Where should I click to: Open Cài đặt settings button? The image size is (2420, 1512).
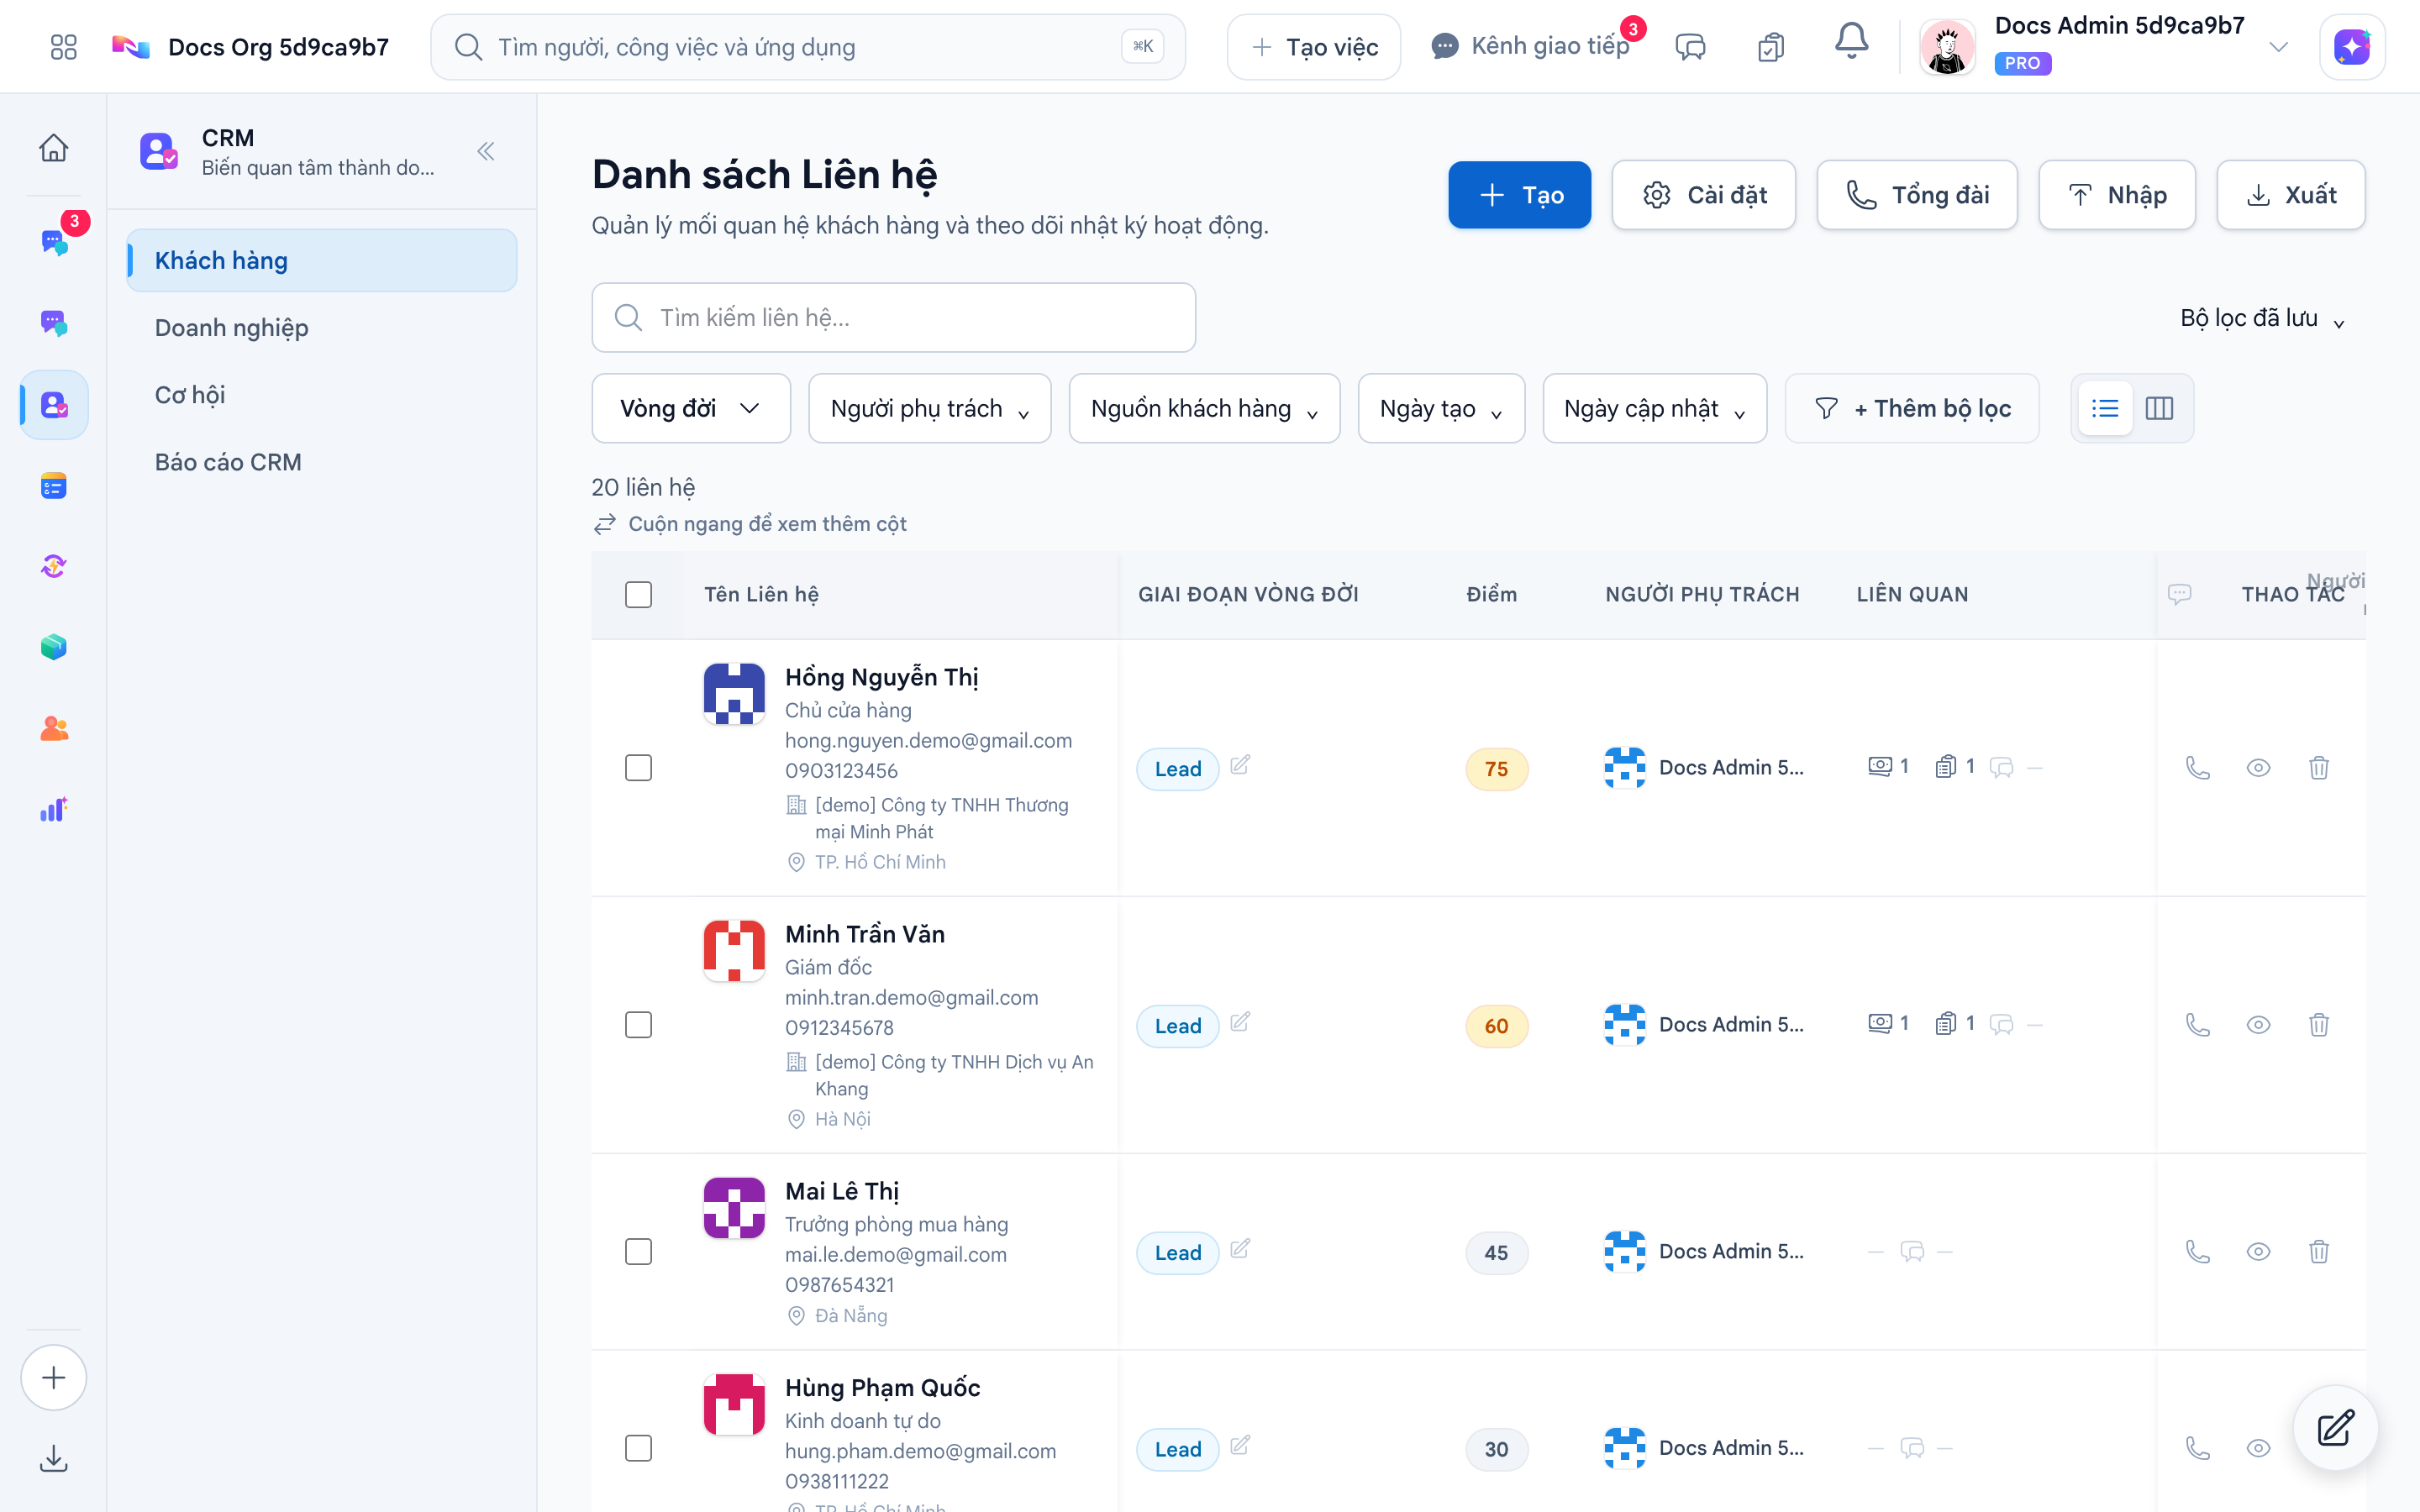(x=1703, y=195)
